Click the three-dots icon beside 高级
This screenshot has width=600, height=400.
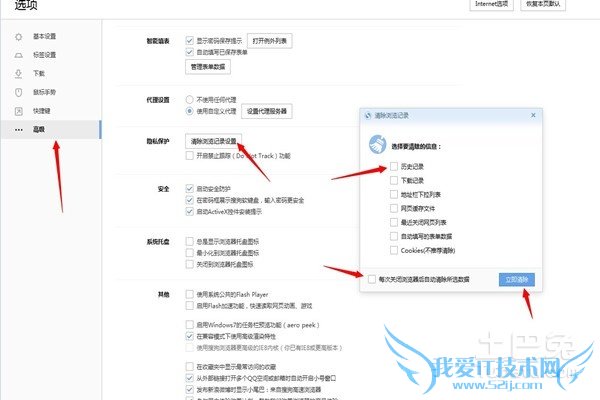click(18, 130)
